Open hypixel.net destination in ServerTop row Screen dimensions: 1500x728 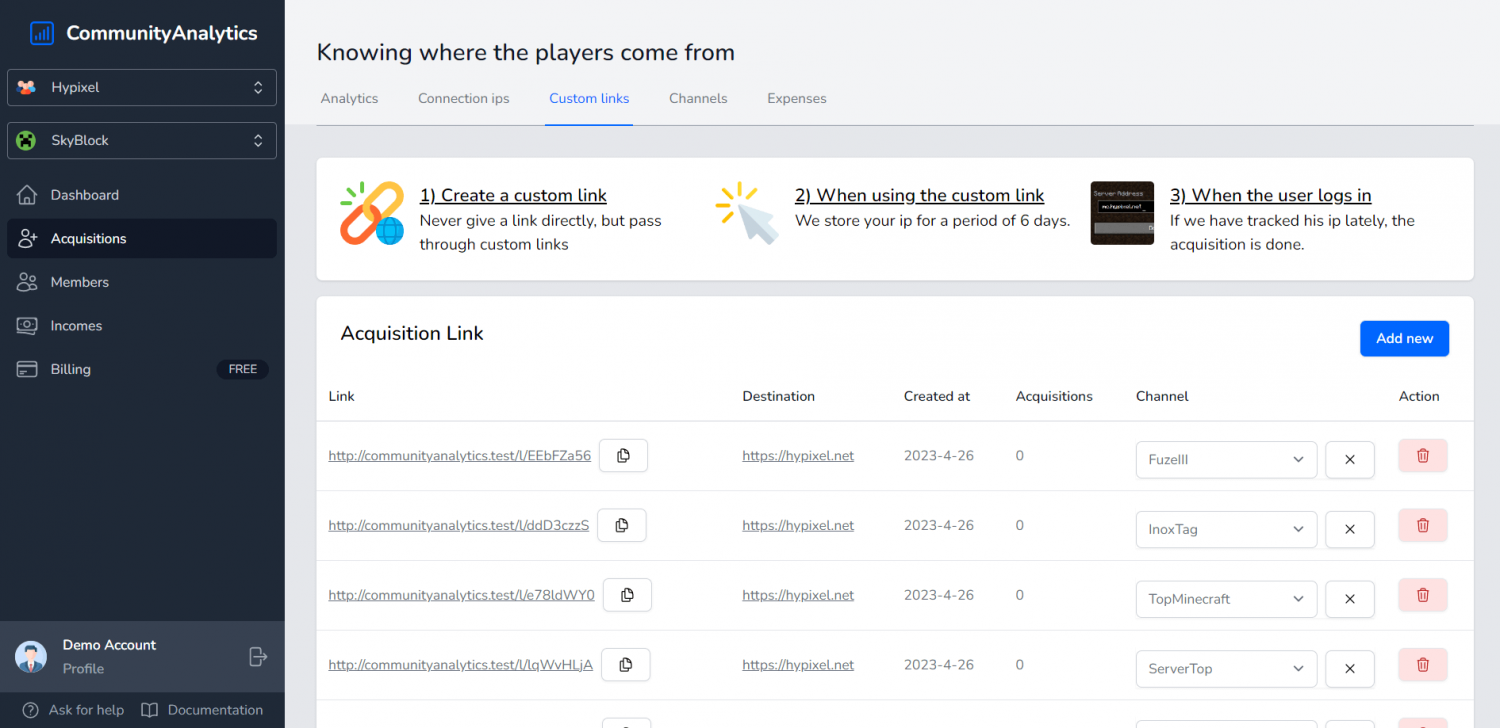tap(798, 664)
